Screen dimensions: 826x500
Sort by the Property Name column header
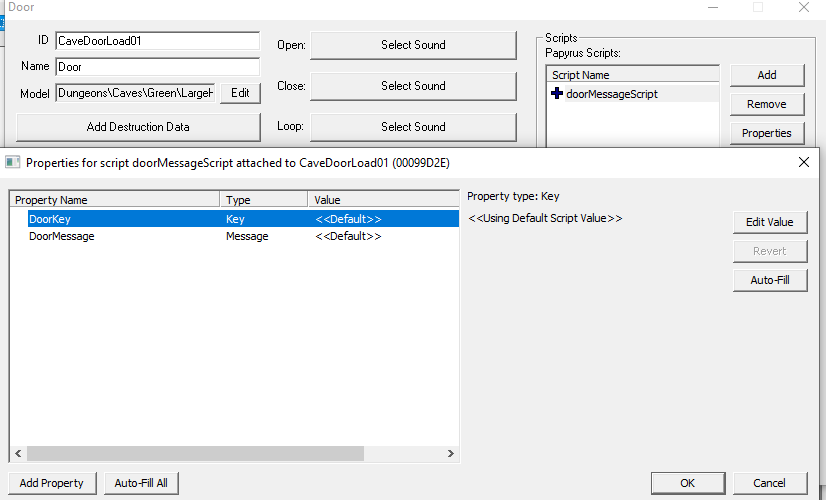coord(115,200)
